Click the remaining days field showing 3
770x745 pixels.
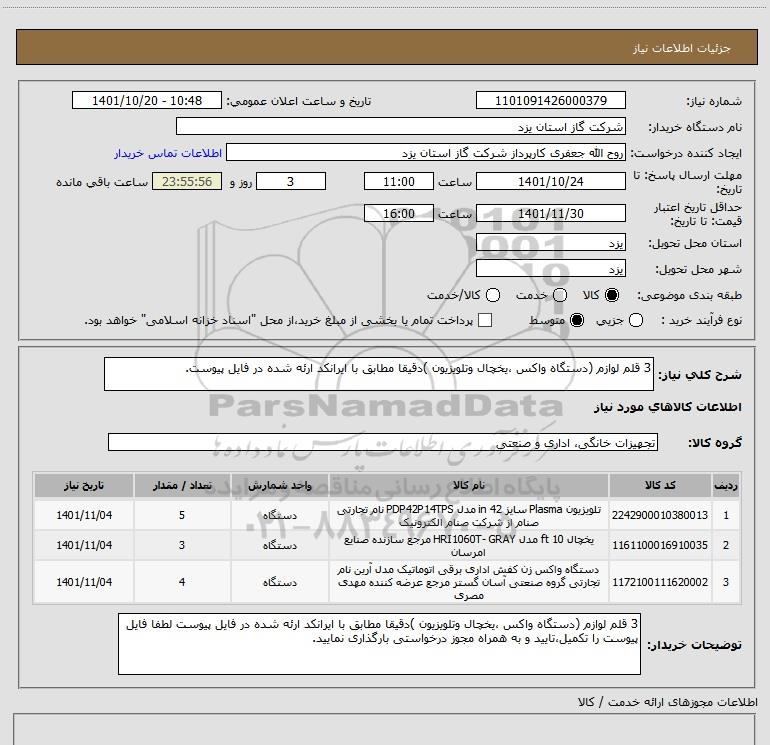tap(291, 181)
